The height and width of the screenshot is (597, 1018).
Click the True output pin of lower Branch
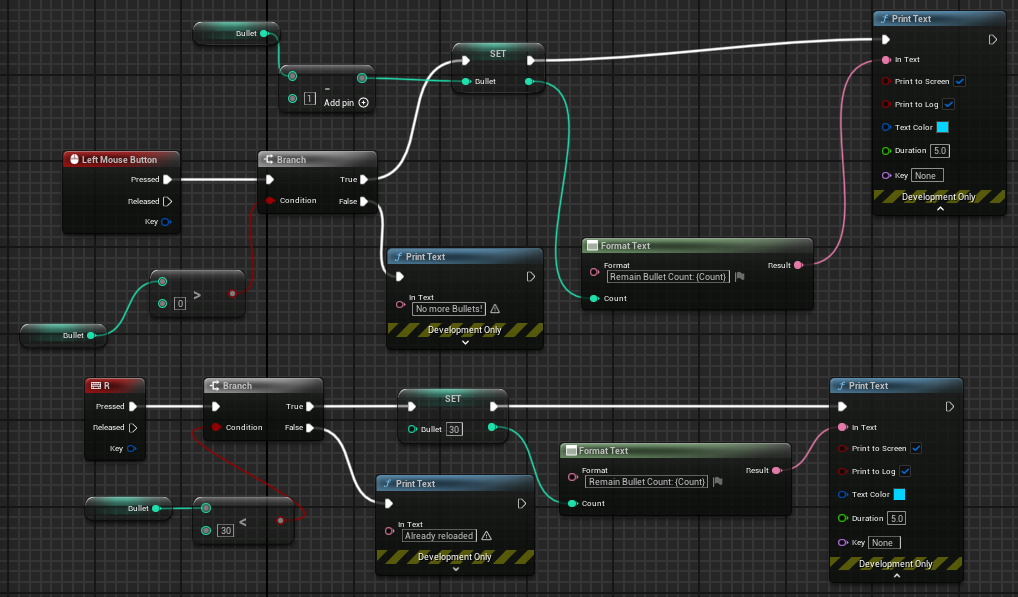tap(310, 406)
